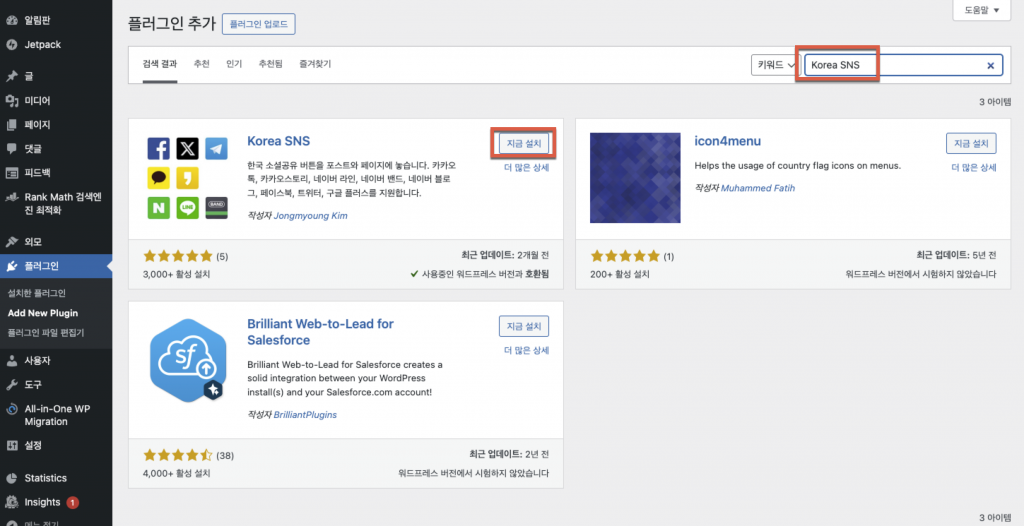Open the 외모 appearance menu icon
Screen dimensions: 1024x526
point(11,242)
